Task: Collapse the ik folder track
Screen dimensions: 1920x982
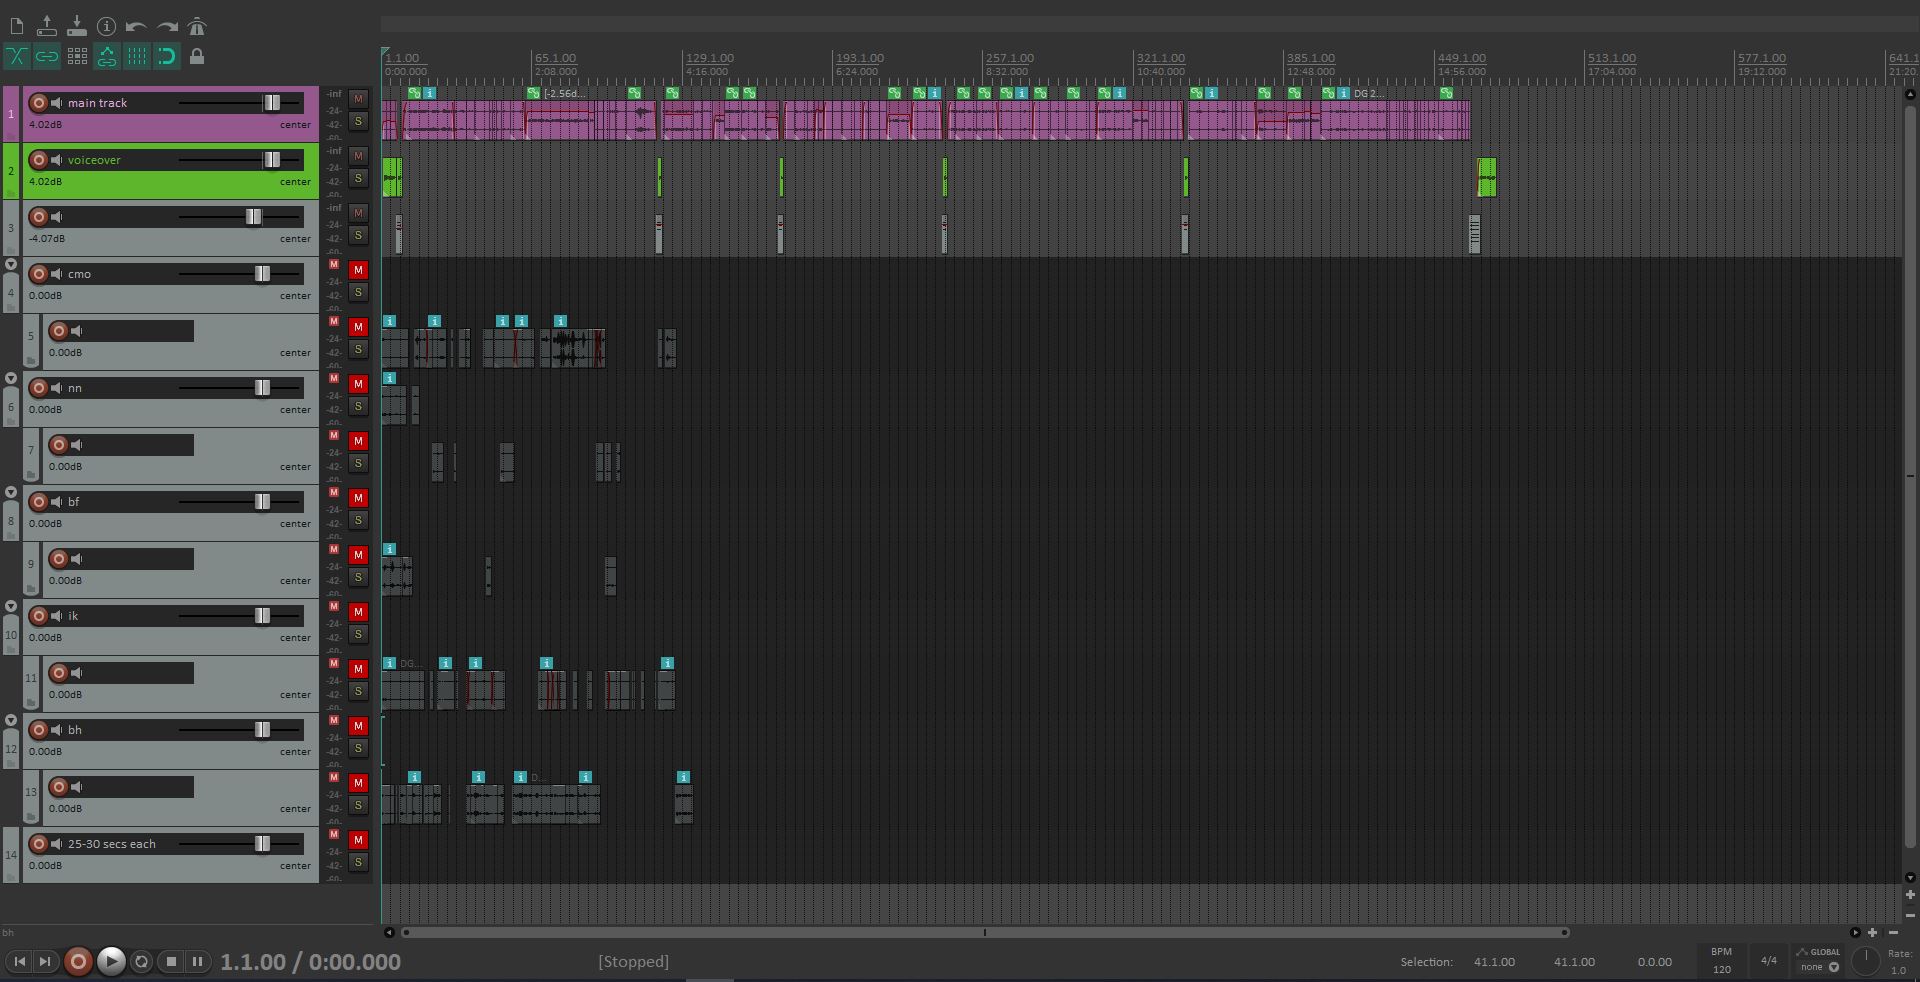Action: [11, 607]
